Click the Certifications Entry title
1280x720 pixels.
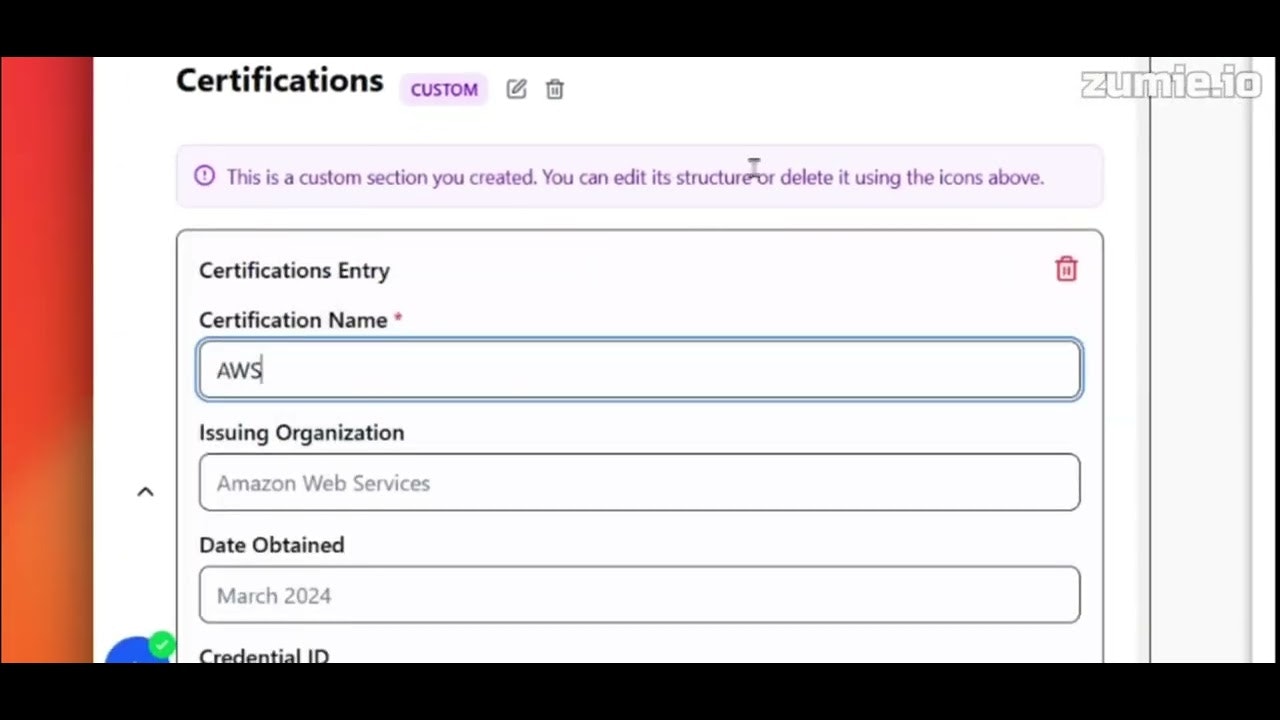click(294, 270)
